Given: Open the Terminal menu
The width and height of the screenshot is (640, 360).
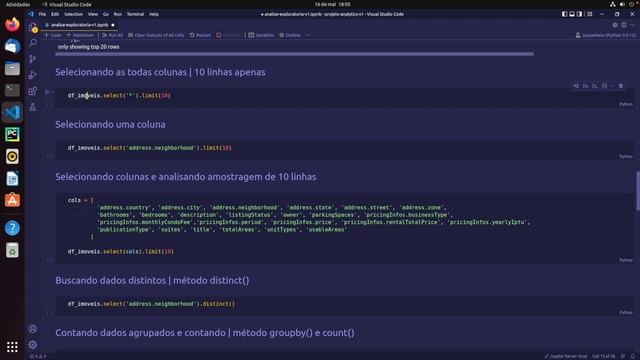Looking at the screenshot, I should 135,14.
